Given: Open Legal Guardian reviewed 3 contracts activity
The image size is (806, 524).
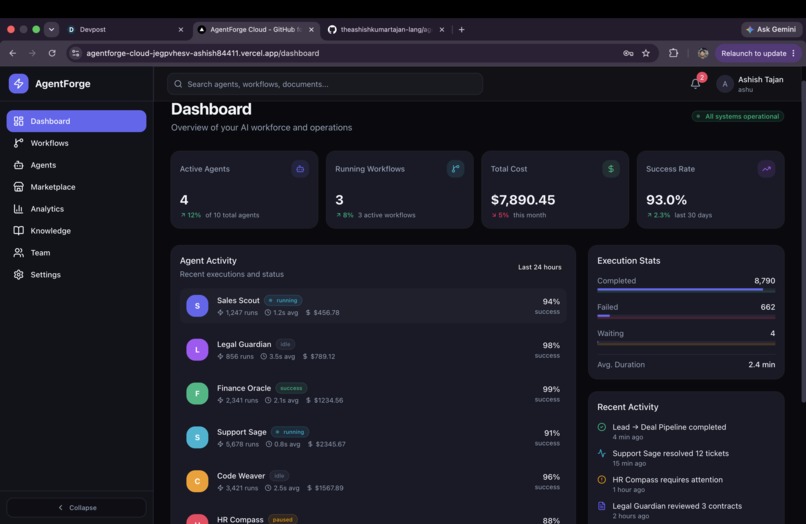Looking at the screenshot, I should click(x=686, y=510).
